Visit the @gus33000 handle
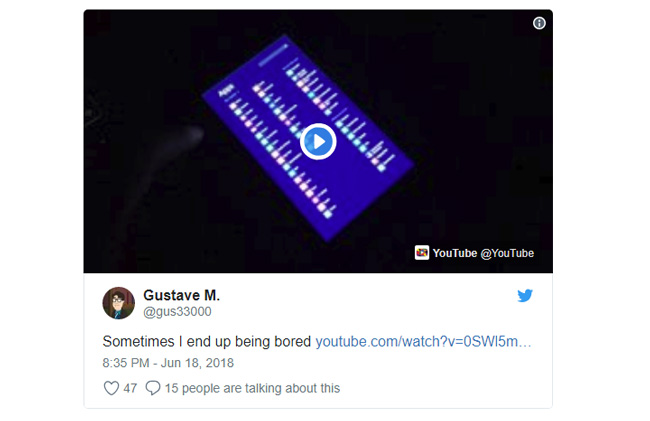The height and width of the screenshot is (421, 650). click(177, 312)
